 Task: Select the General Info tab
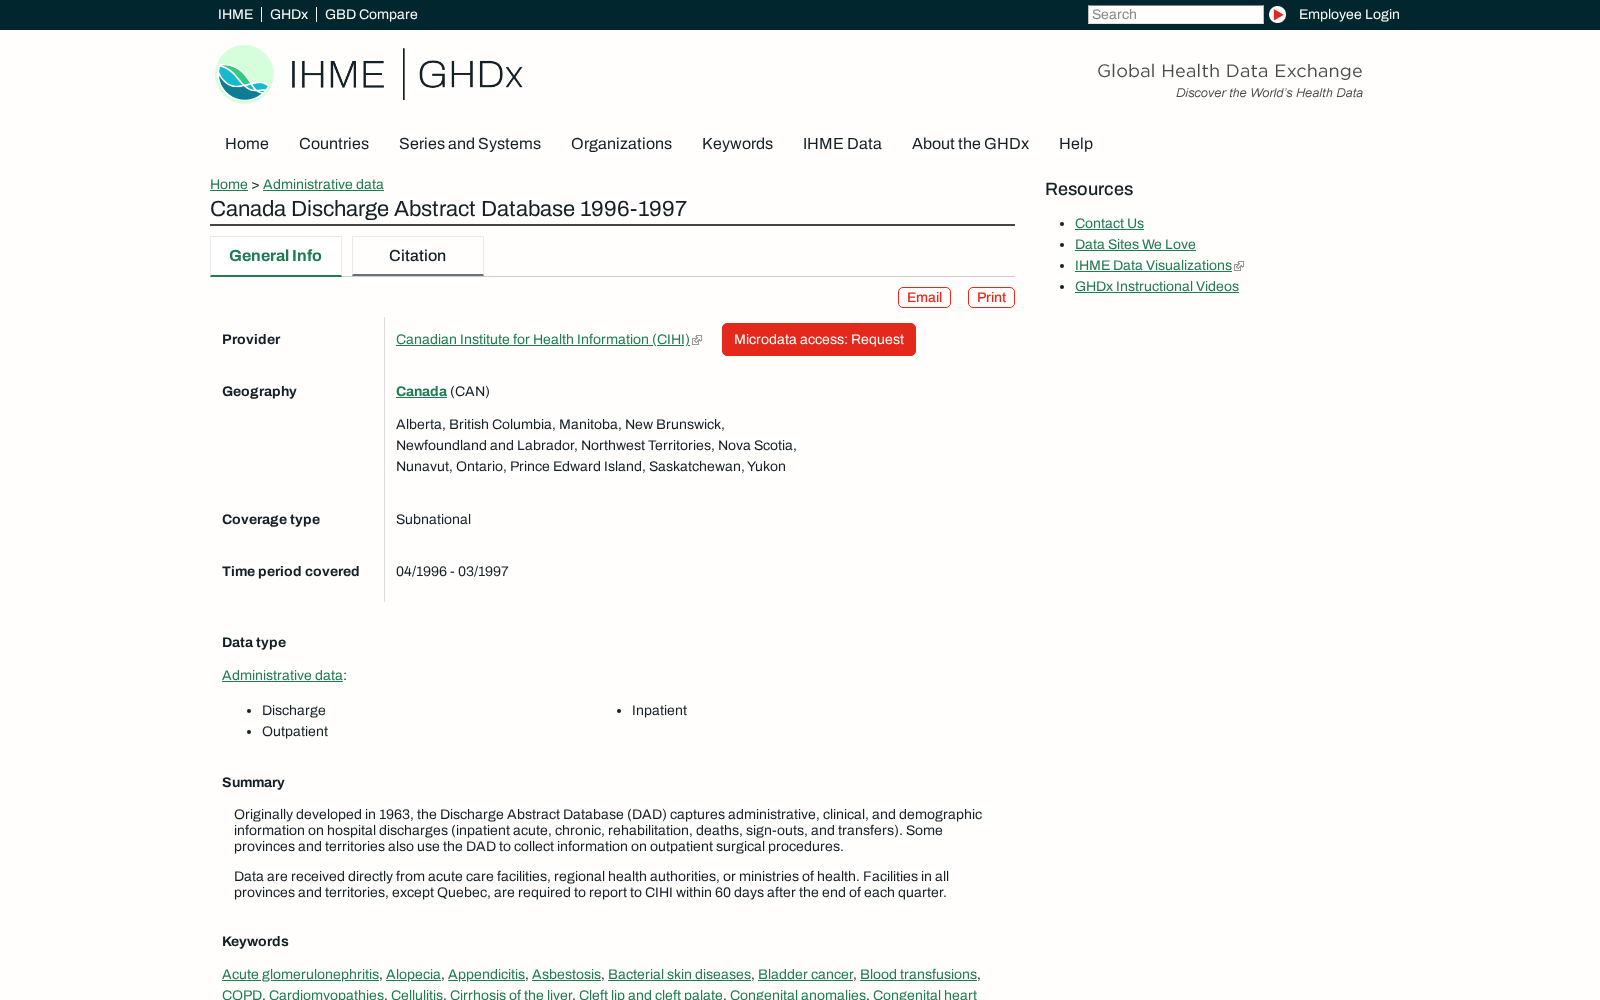click(x=276, y=256)
